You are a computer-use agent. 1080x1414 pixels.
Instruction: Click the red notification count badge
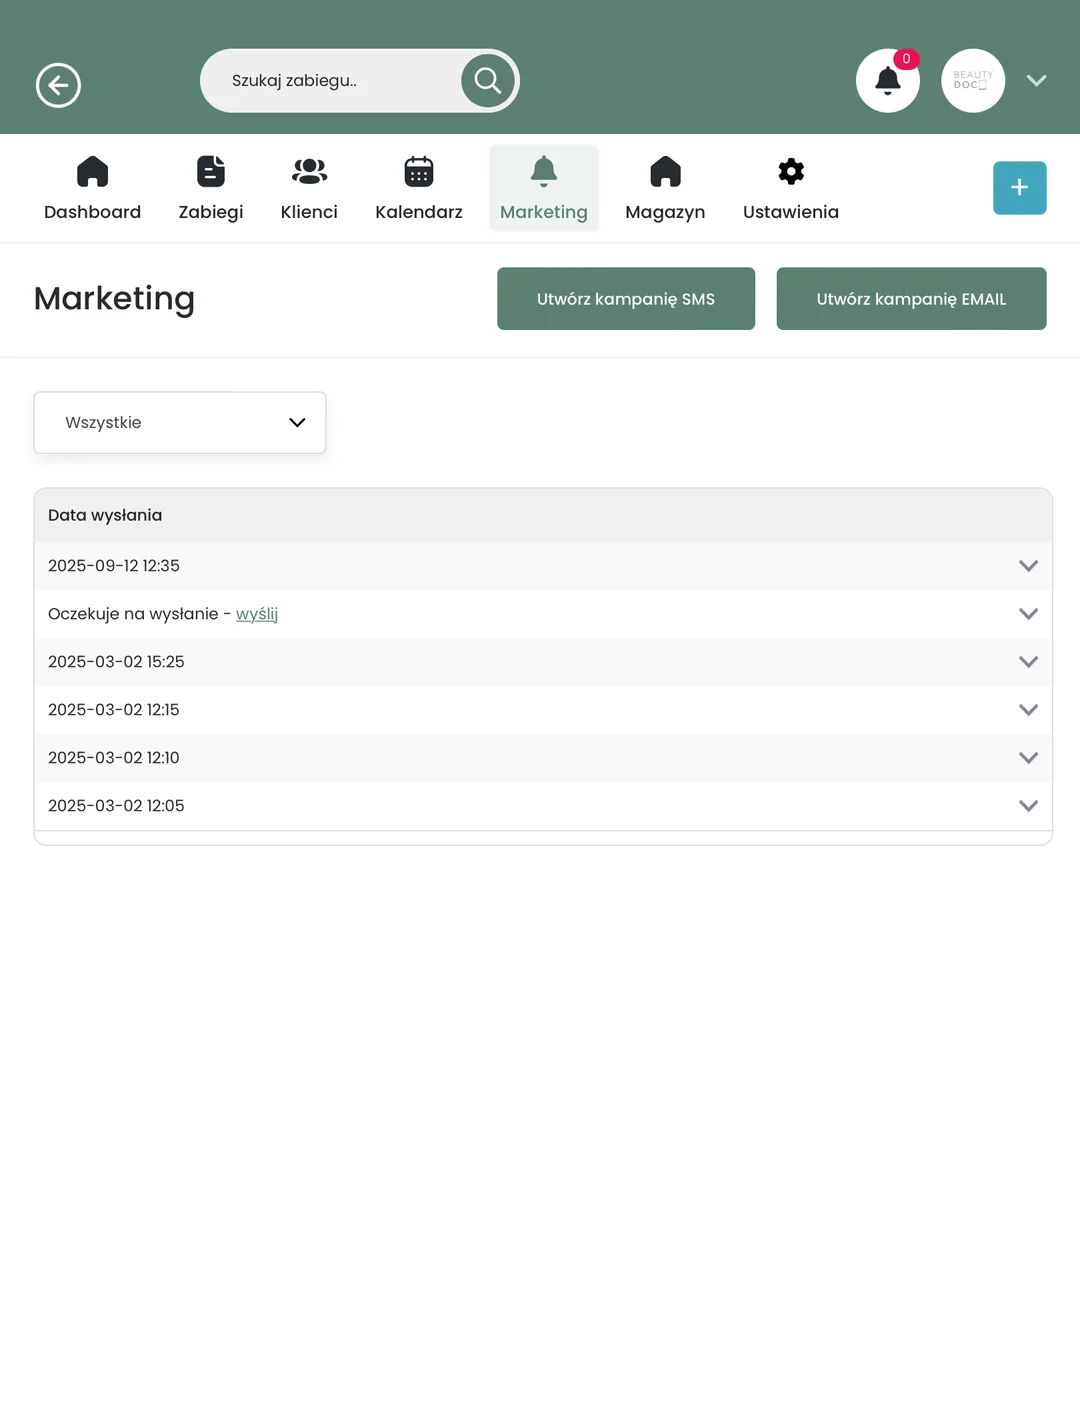tap(906, 59)
